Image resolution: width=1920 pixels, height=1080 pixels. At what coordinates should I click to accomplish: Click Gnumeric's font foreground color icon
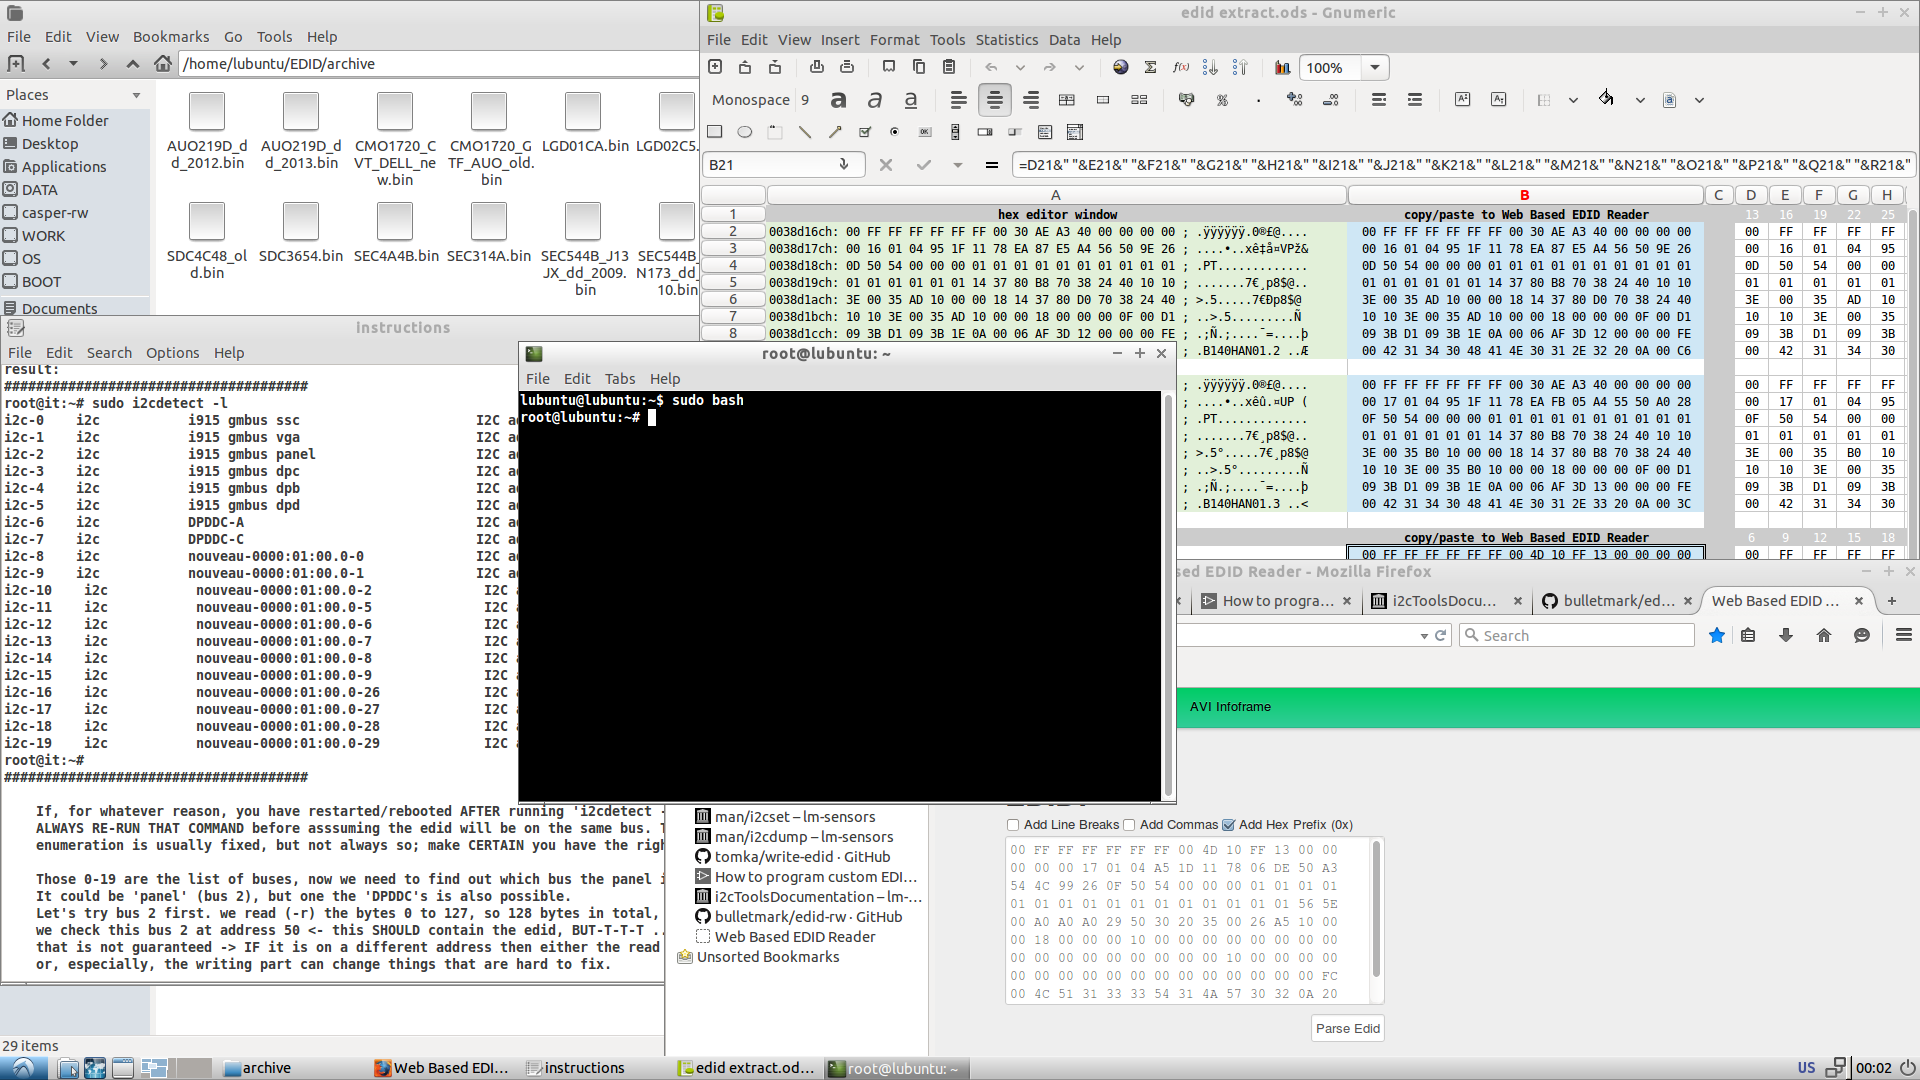pyautogui.click(x=1669, y=100)
